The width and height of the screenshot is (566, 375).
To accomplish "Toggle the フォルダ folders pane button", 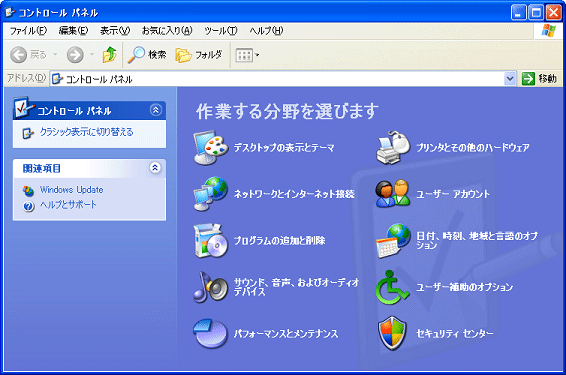I will (x=199, y=55).
